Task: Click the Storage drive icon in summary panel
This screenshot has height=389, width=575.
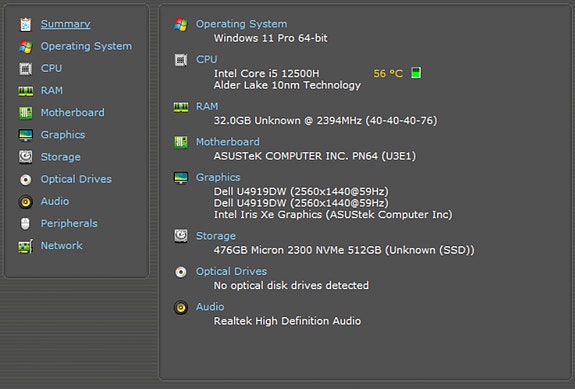Action: 181,236
